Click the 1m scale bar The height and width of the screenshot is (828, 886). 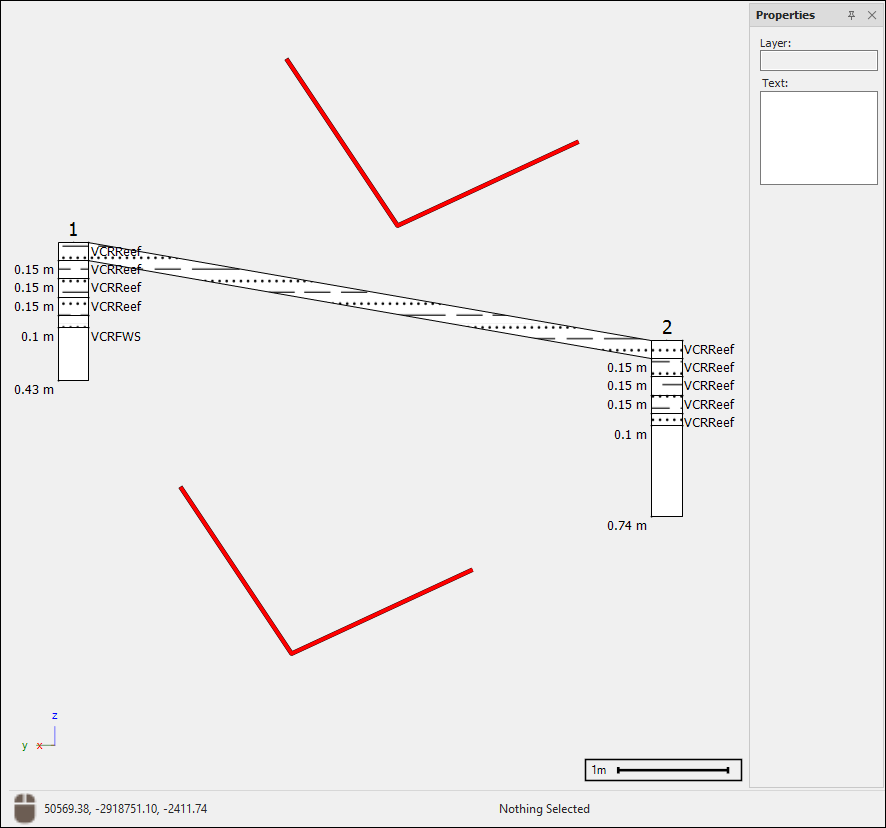664,770
